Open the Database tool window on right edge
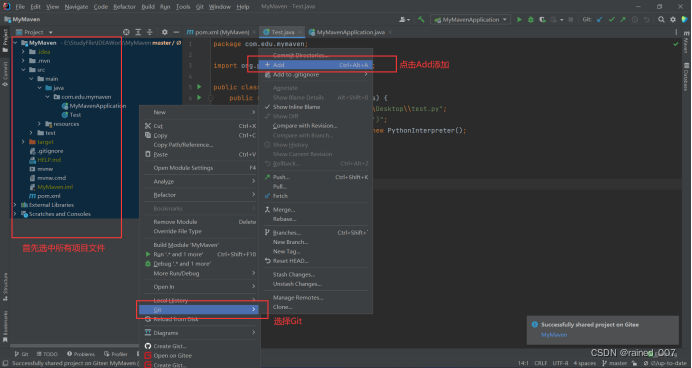The image size is (692, 368). tap(686, 77)
